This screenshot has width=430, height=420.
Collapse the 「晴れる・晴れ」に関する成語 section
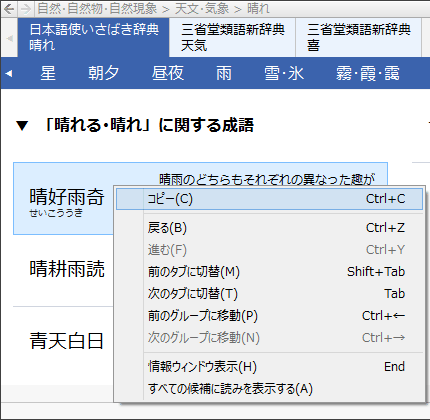pyautogui.click(x=22, y=126)
